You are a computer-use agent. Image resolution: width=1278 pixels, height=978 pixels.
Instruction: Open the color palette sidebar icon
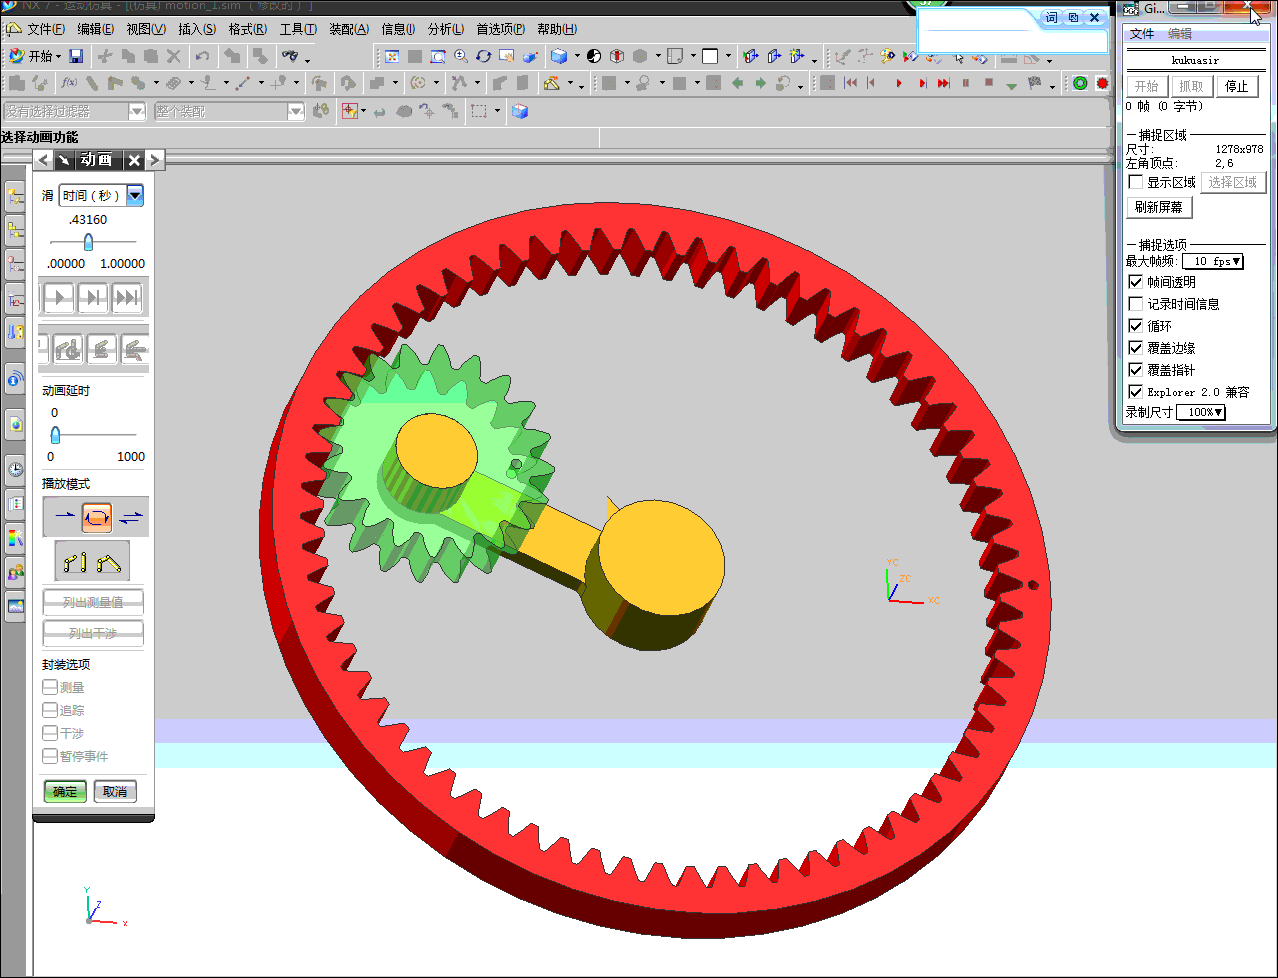[15, 538]
